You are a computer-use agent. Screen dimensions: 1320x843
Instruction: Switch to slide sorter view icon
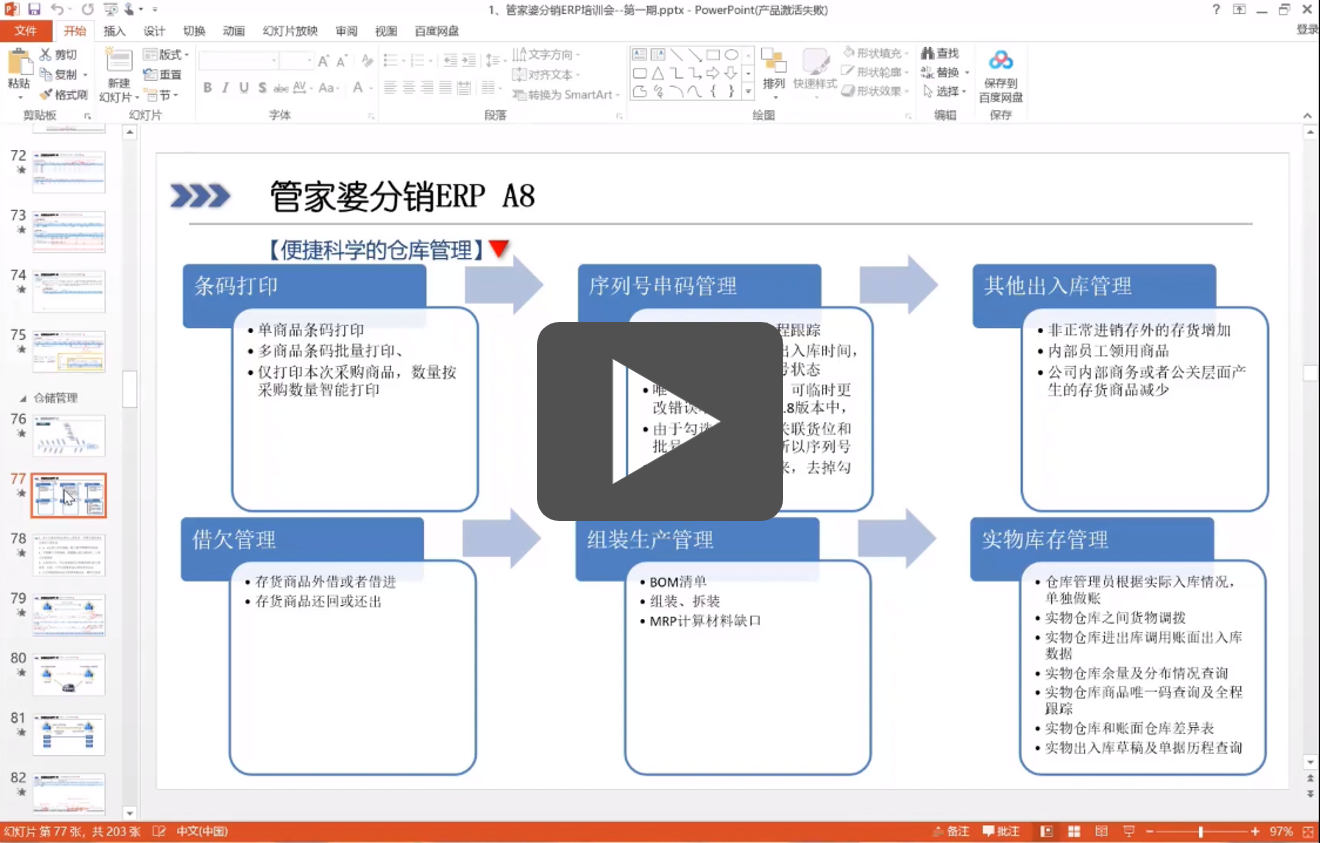(x=1073, y=832)
